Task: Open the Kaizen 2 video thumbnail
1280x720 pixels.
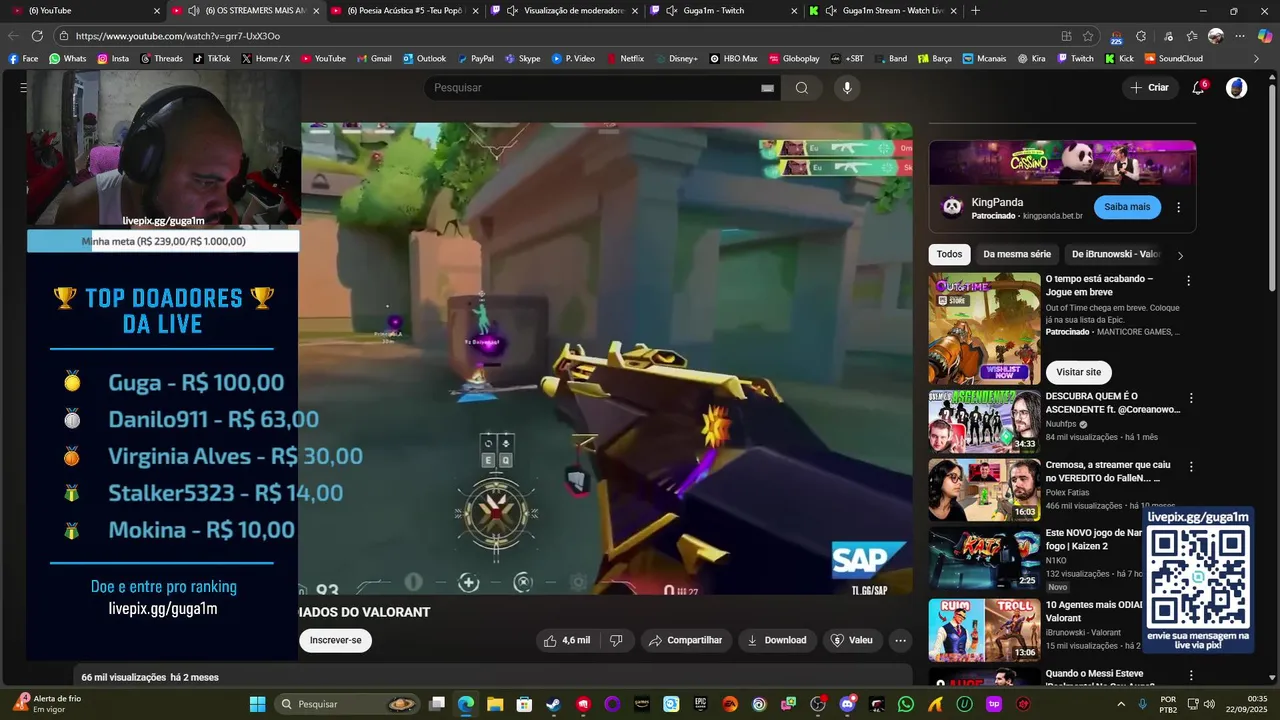Action: [x=984, y=559]
